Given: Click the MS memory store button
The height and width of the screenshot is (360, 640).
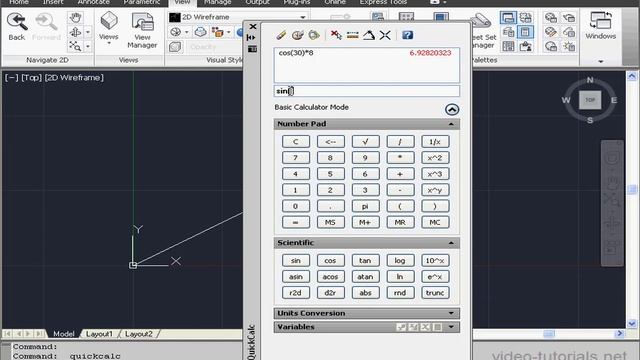Looking at the screenshot, I should 330,222.
